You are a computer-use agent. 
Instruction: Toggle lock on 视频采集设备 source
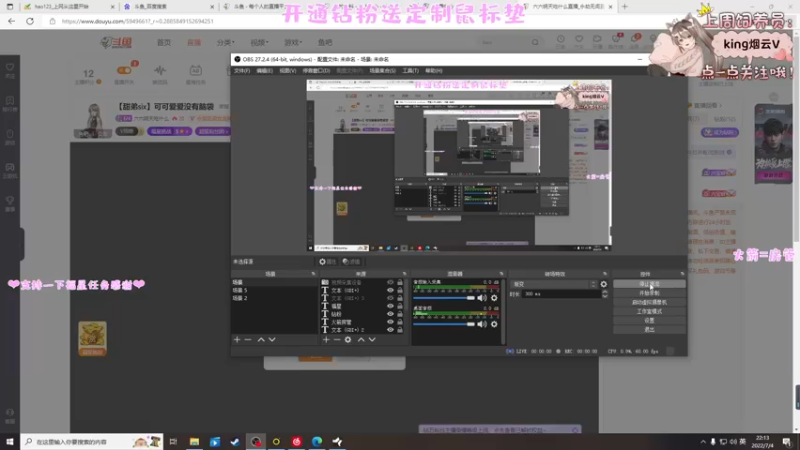pyautogui.click(x=400, y=282)
